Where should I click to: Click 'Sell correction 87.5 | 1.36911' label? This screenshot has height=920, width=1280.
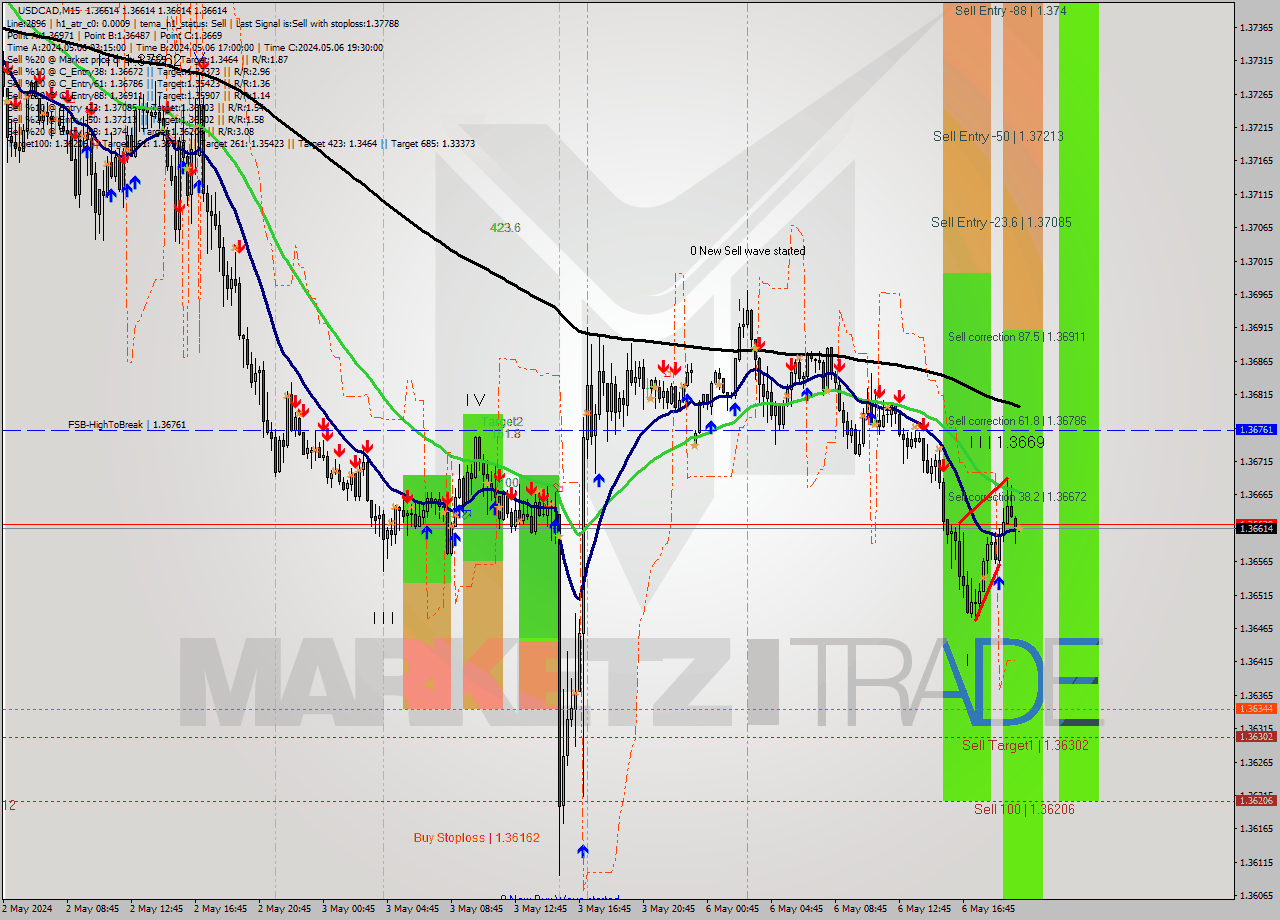(x=1017, y=337)
